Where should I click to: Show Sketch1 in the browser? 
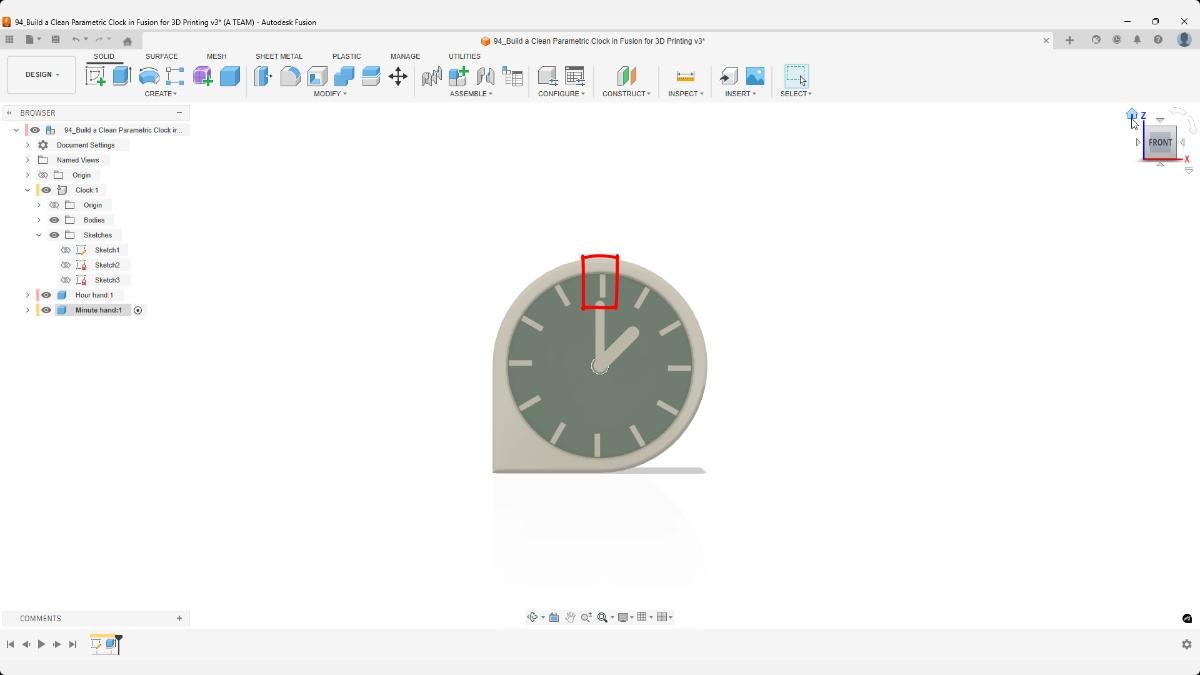66,249
